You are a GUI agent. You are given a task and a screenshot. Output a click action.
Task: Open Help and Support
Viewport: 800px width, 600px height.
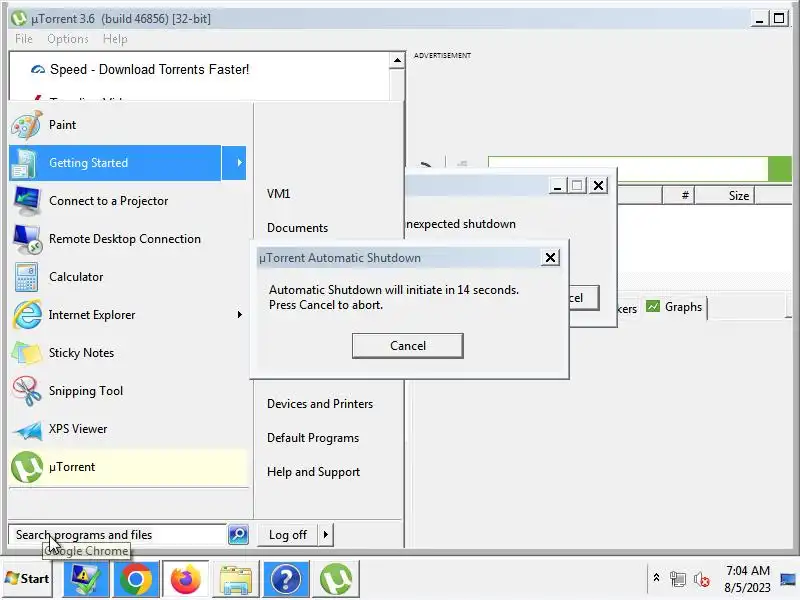313,472
